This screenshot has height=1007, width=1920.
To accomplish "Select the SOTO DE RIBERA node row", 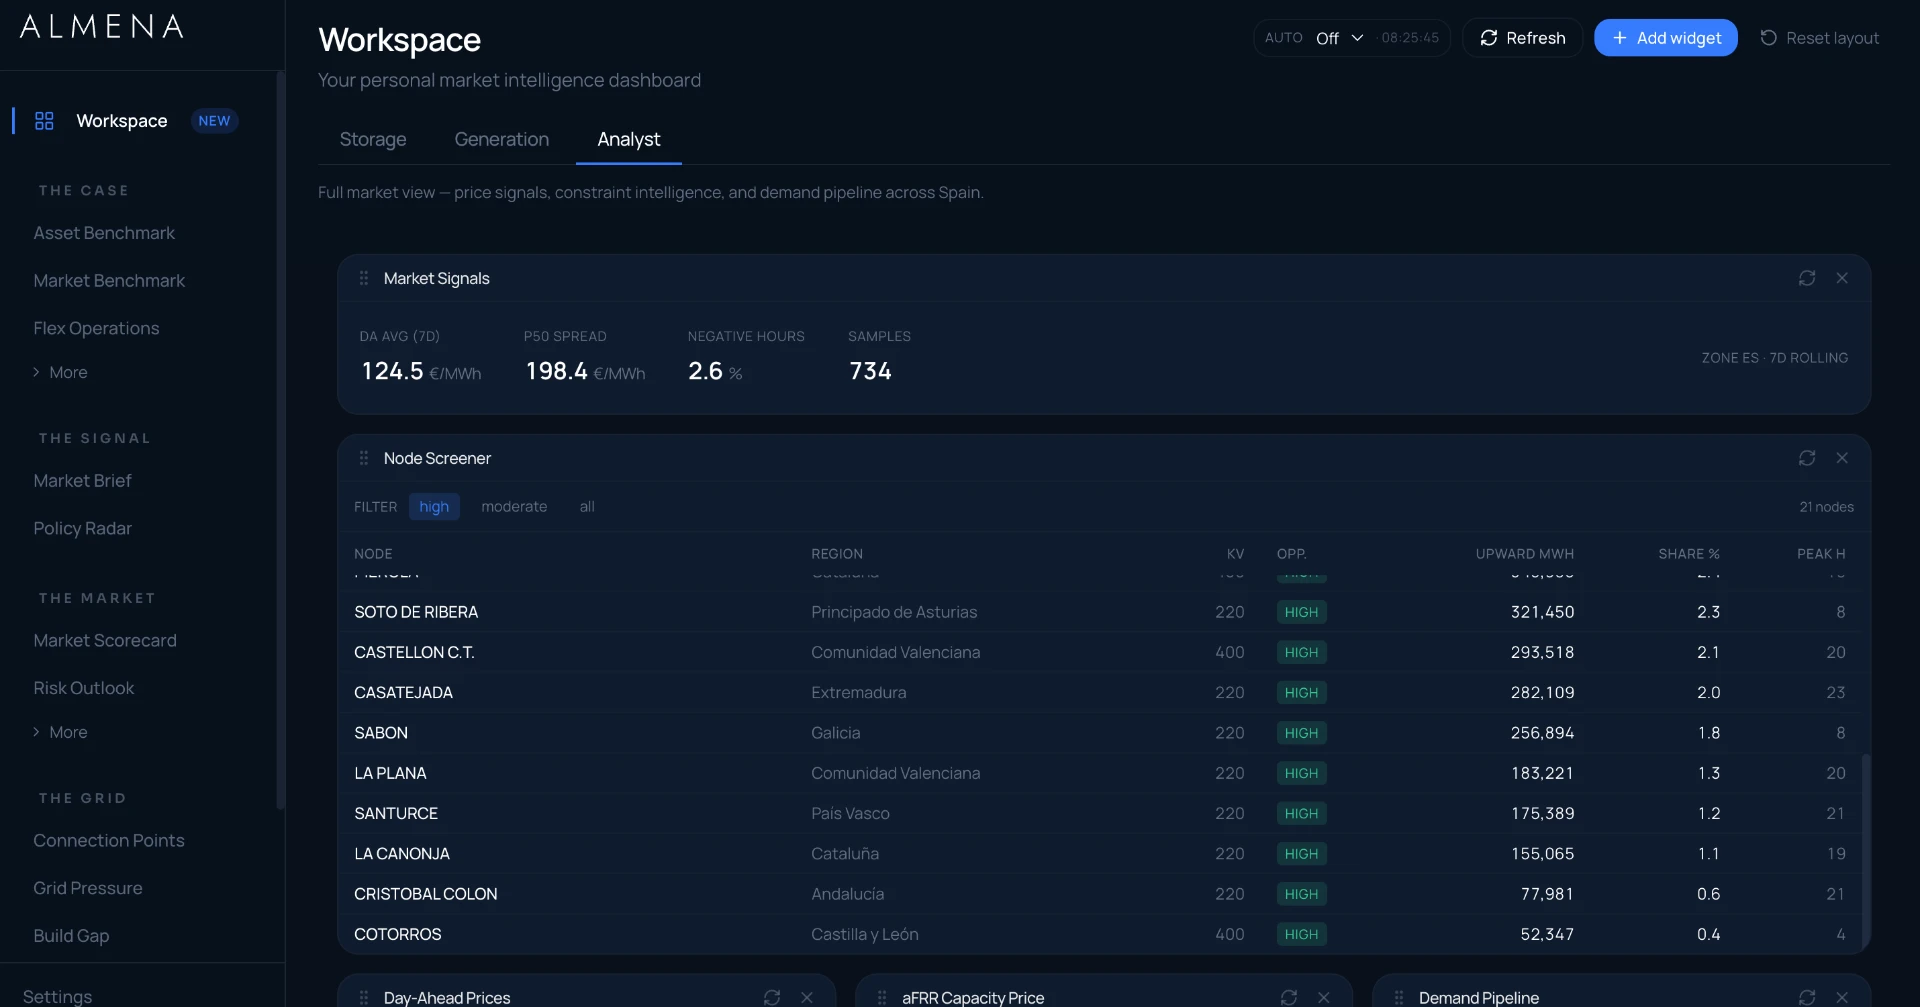I will 1100,612.
